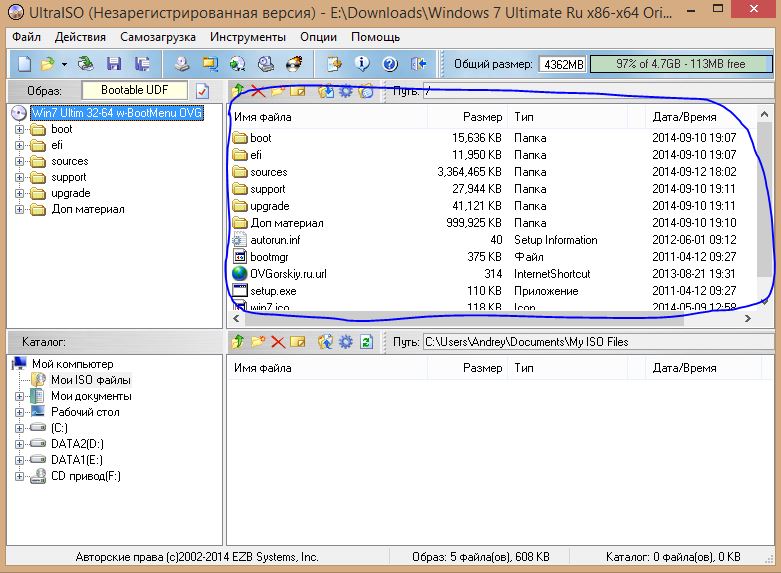Expand the efi folder tree node
Screen dimensions: 781x573
click(19, 145)
